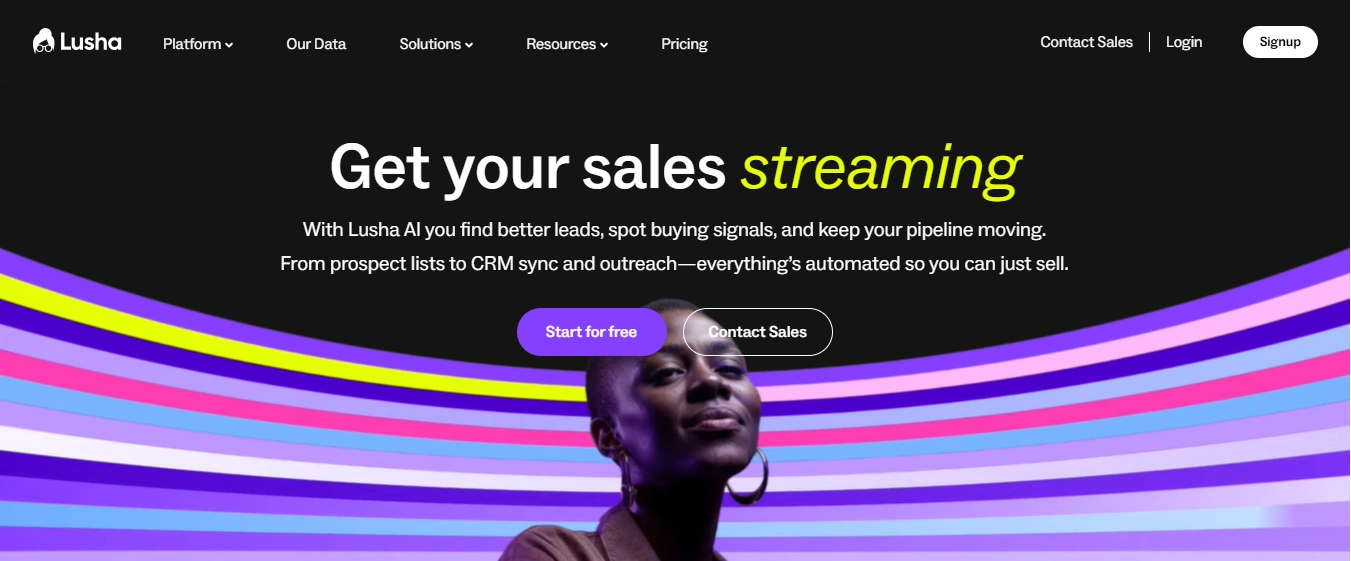Click the Get your sales headline text
The width and height of the screenshot is (1351, 561).
pyautogui.click(x=528, y=168)
